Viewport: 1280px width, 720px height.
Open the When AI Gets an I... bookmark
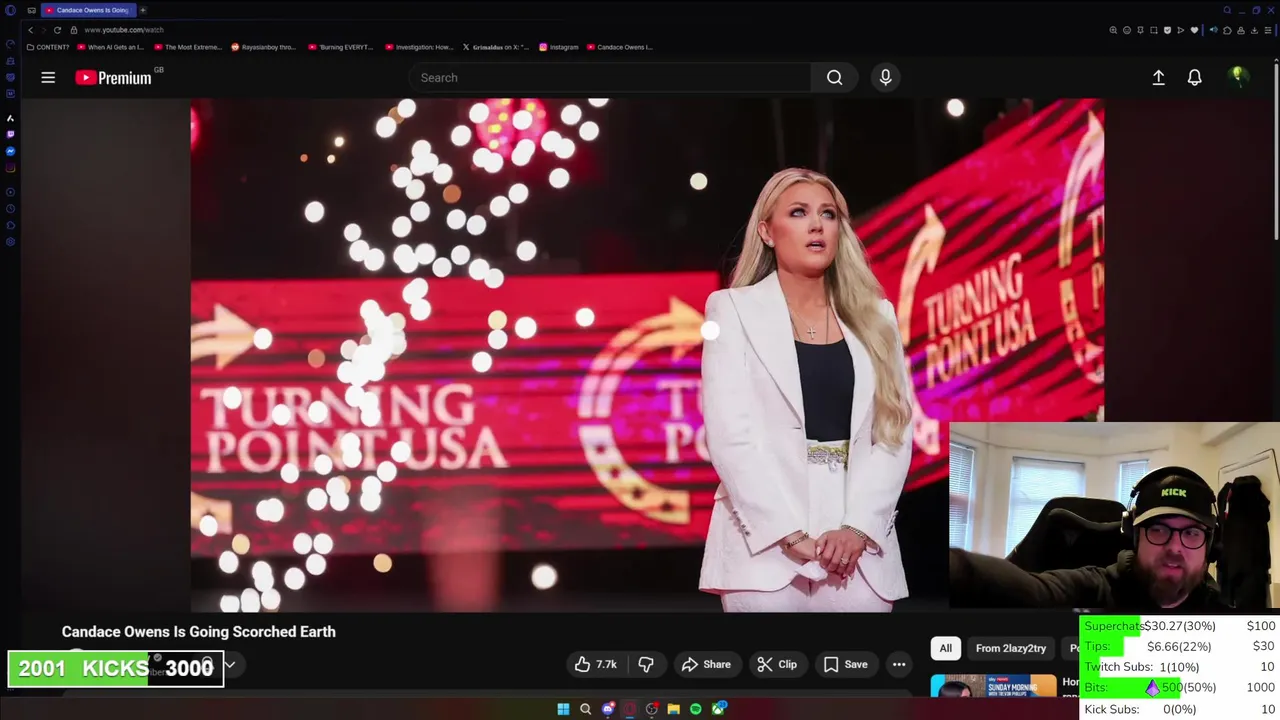pyautogui.click(x=109, y=47)
